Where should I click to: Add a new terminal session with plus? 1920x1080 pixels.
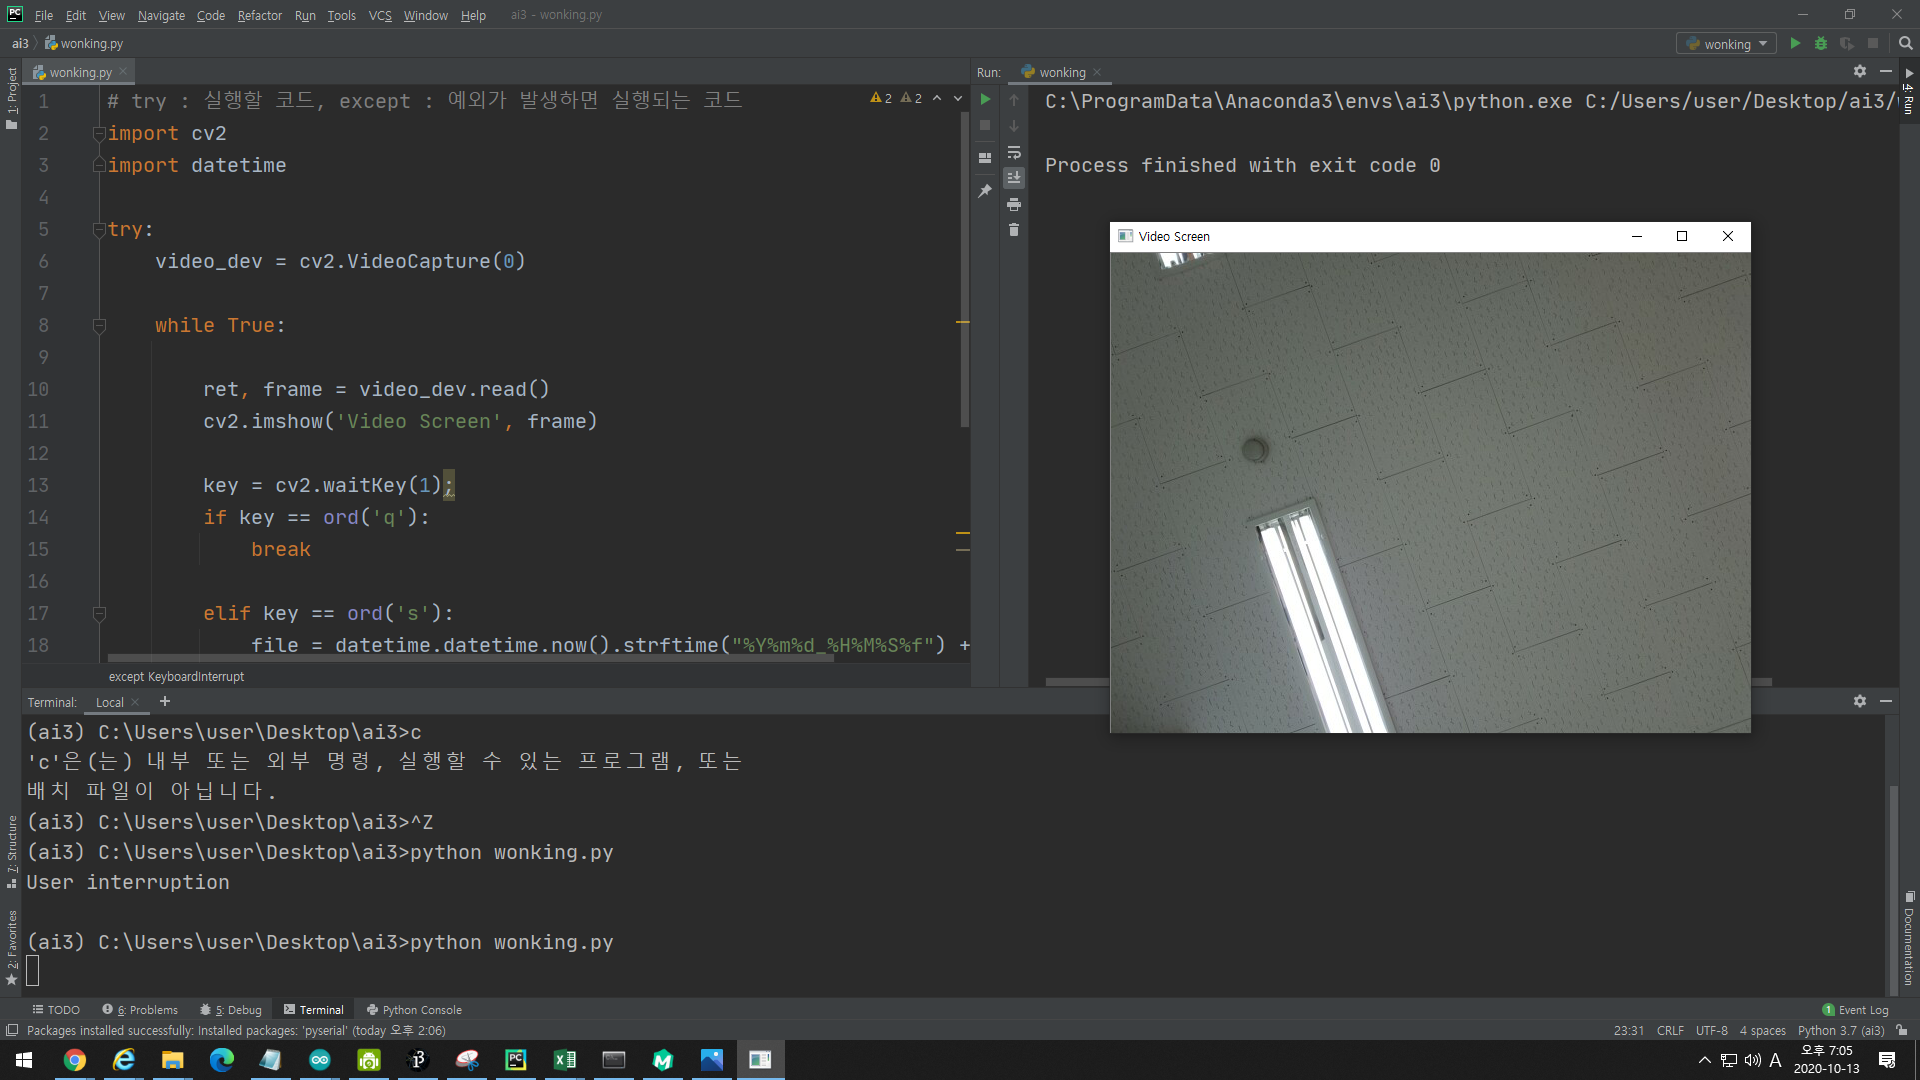click(x=165, y=702)
